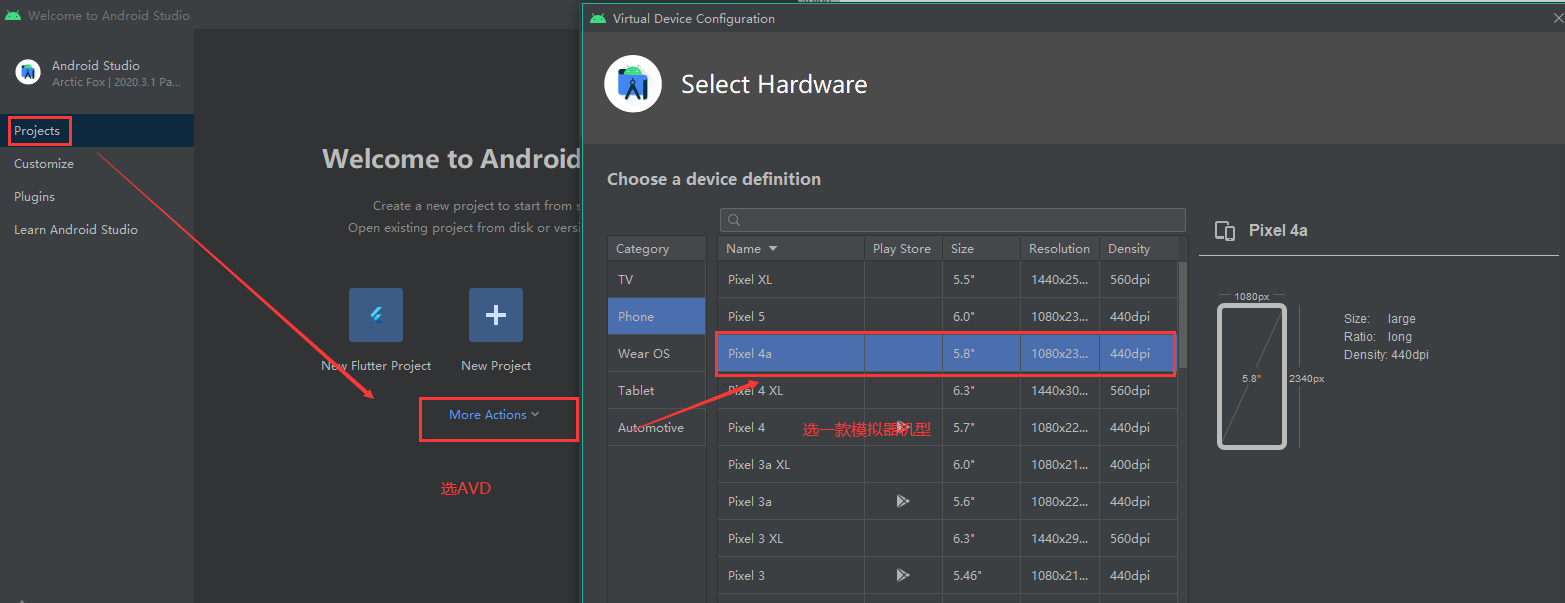The image size is (1565, 603).
Task: Select the TV category
Action: click(656, 280)
